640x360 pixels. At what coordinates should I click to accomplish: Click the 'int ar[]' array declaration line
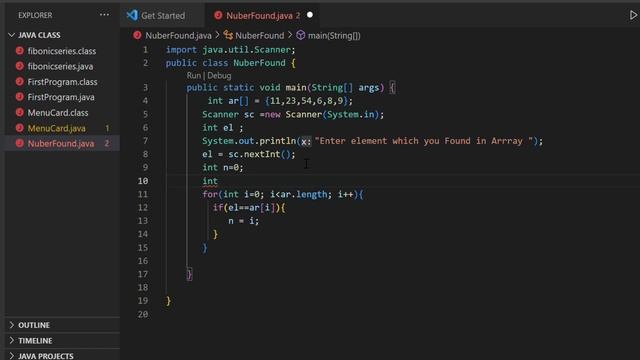280,101
